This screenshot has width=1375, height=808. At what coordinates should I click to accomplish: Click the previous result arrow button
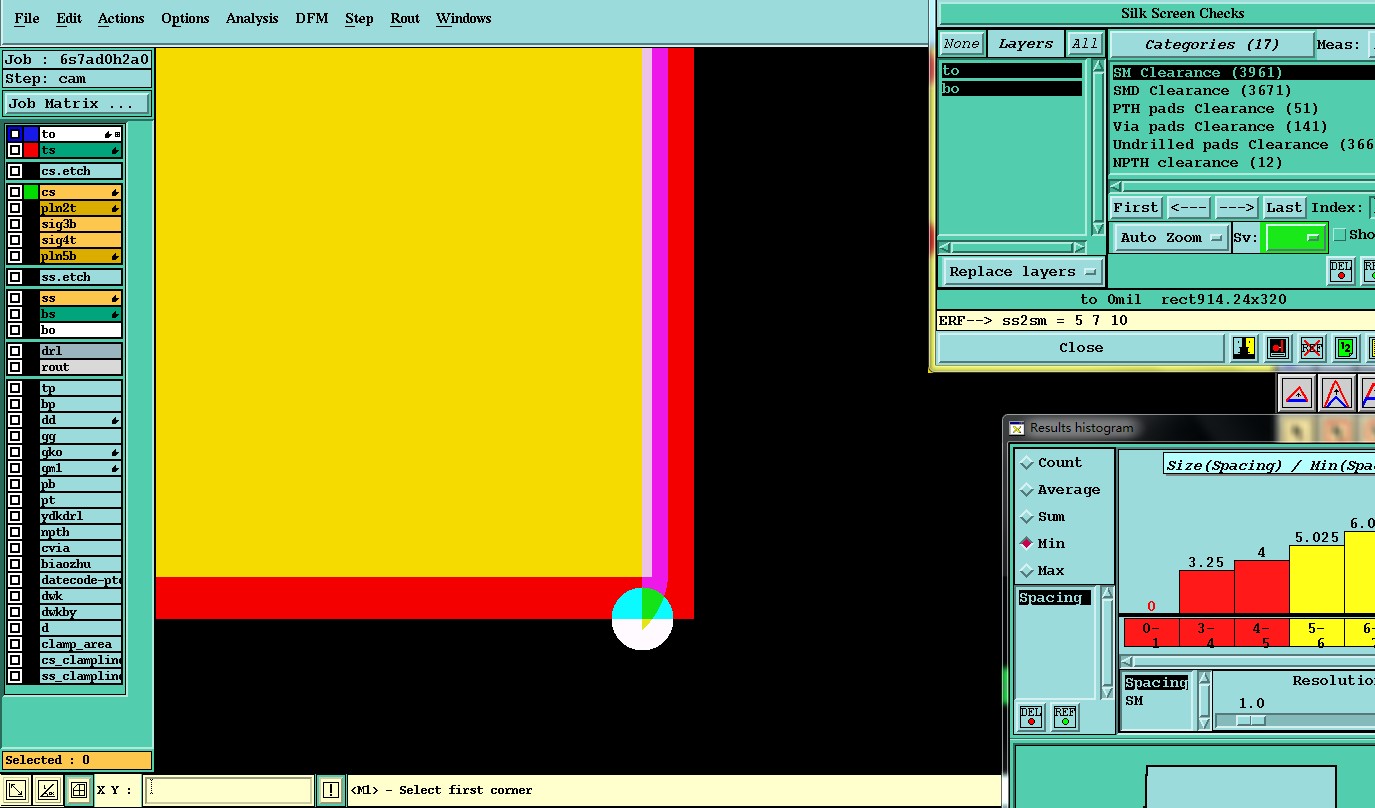click(x=1188, y=207)
